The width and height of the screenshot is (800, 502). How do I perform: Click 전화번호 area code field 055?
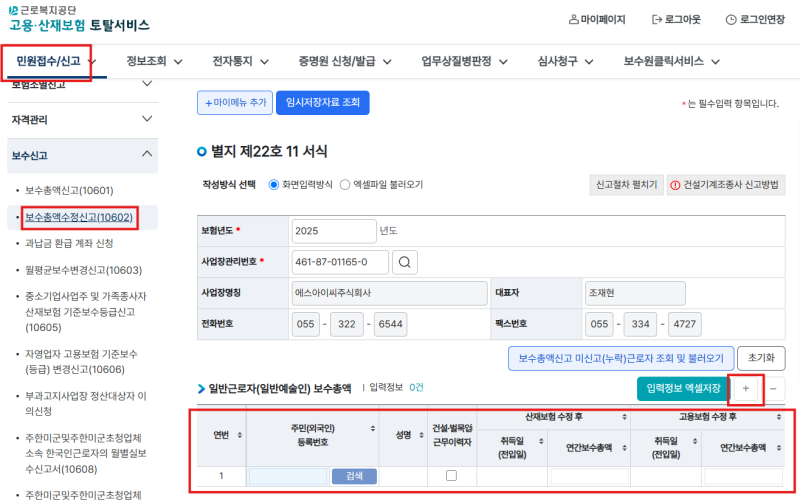pos(306,324)
